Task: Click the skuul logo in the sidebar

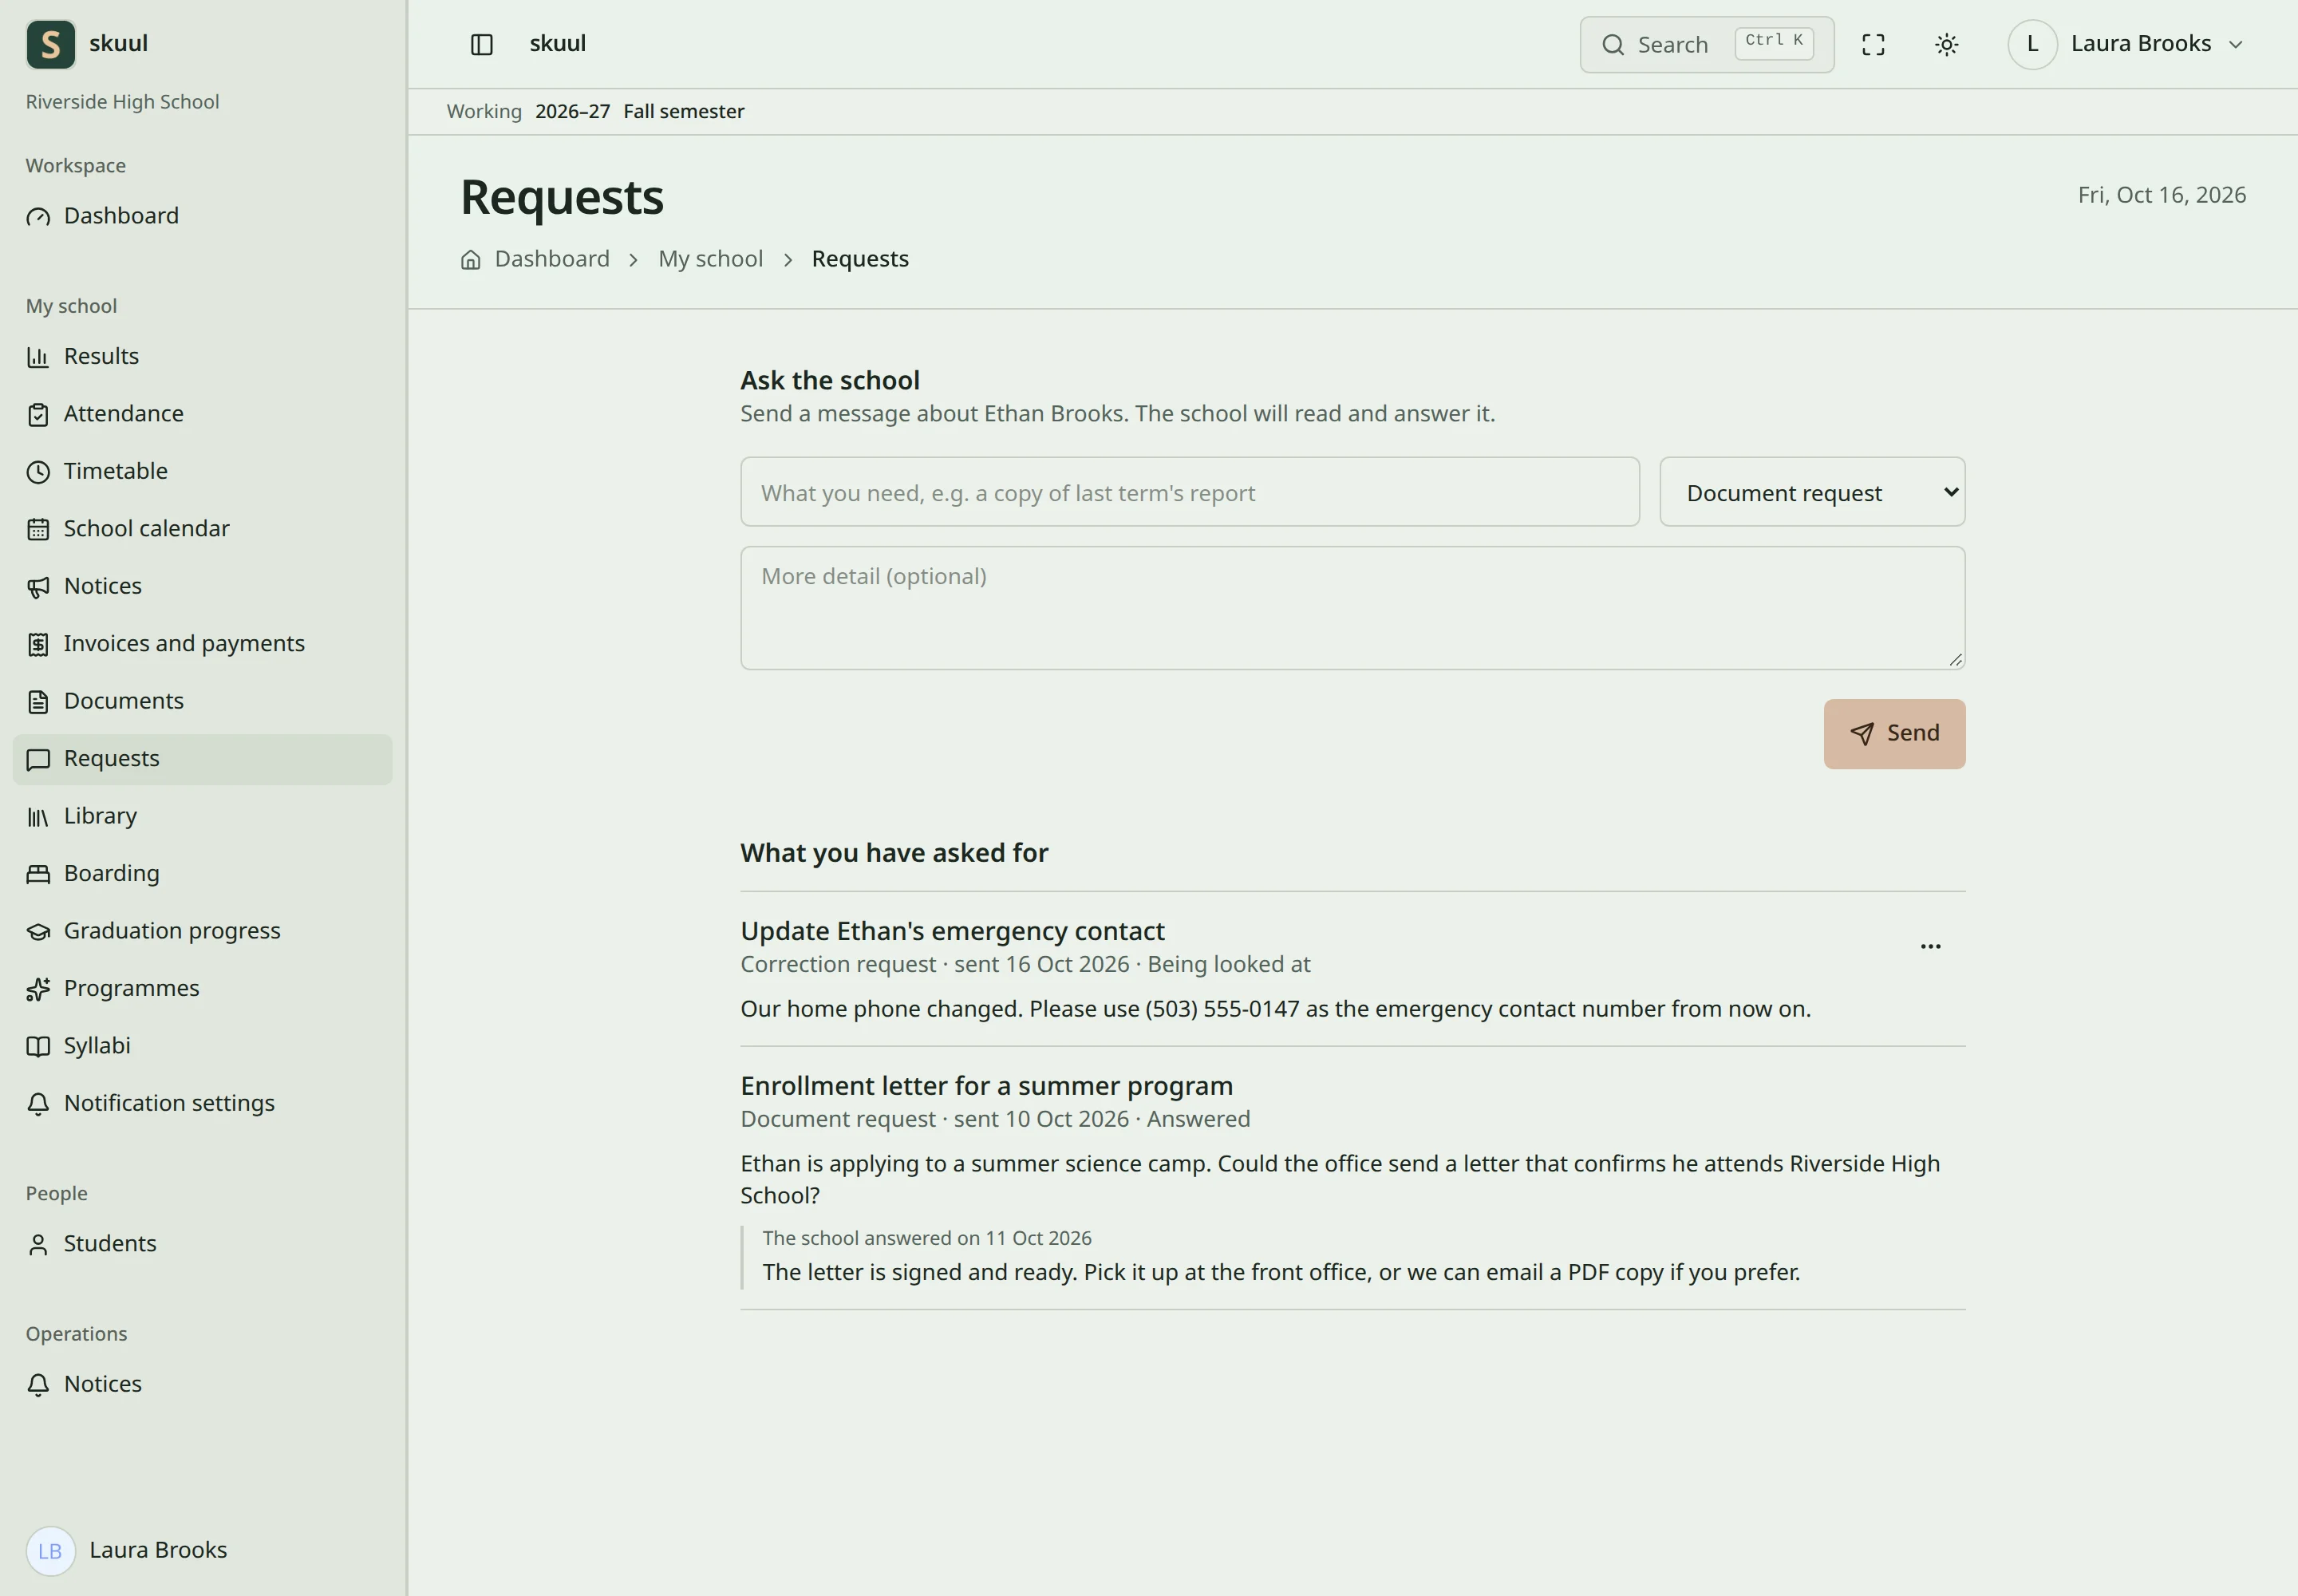Action: click(50, 44)
